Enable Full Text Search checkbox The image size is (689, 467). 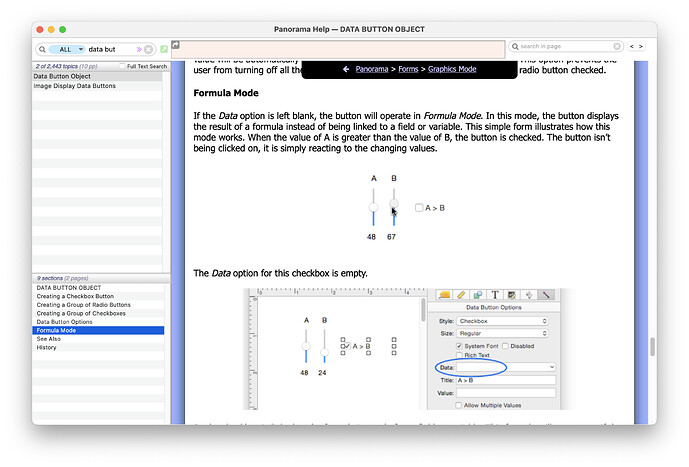tap(122, 66)
